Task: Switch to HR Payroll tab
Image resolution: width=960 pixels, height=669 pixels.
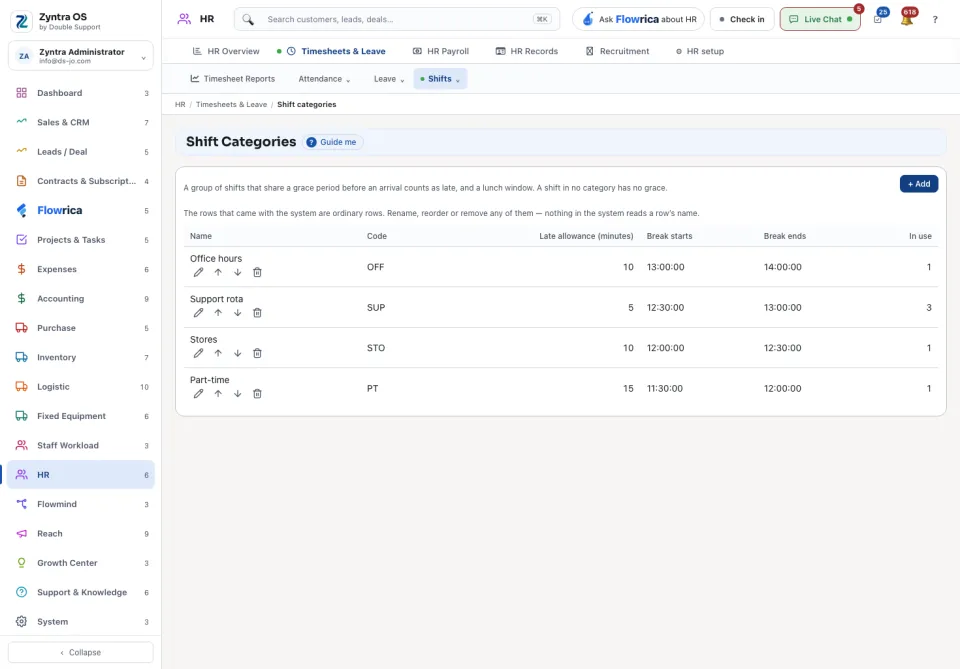Action: click(x=441, y=51)
